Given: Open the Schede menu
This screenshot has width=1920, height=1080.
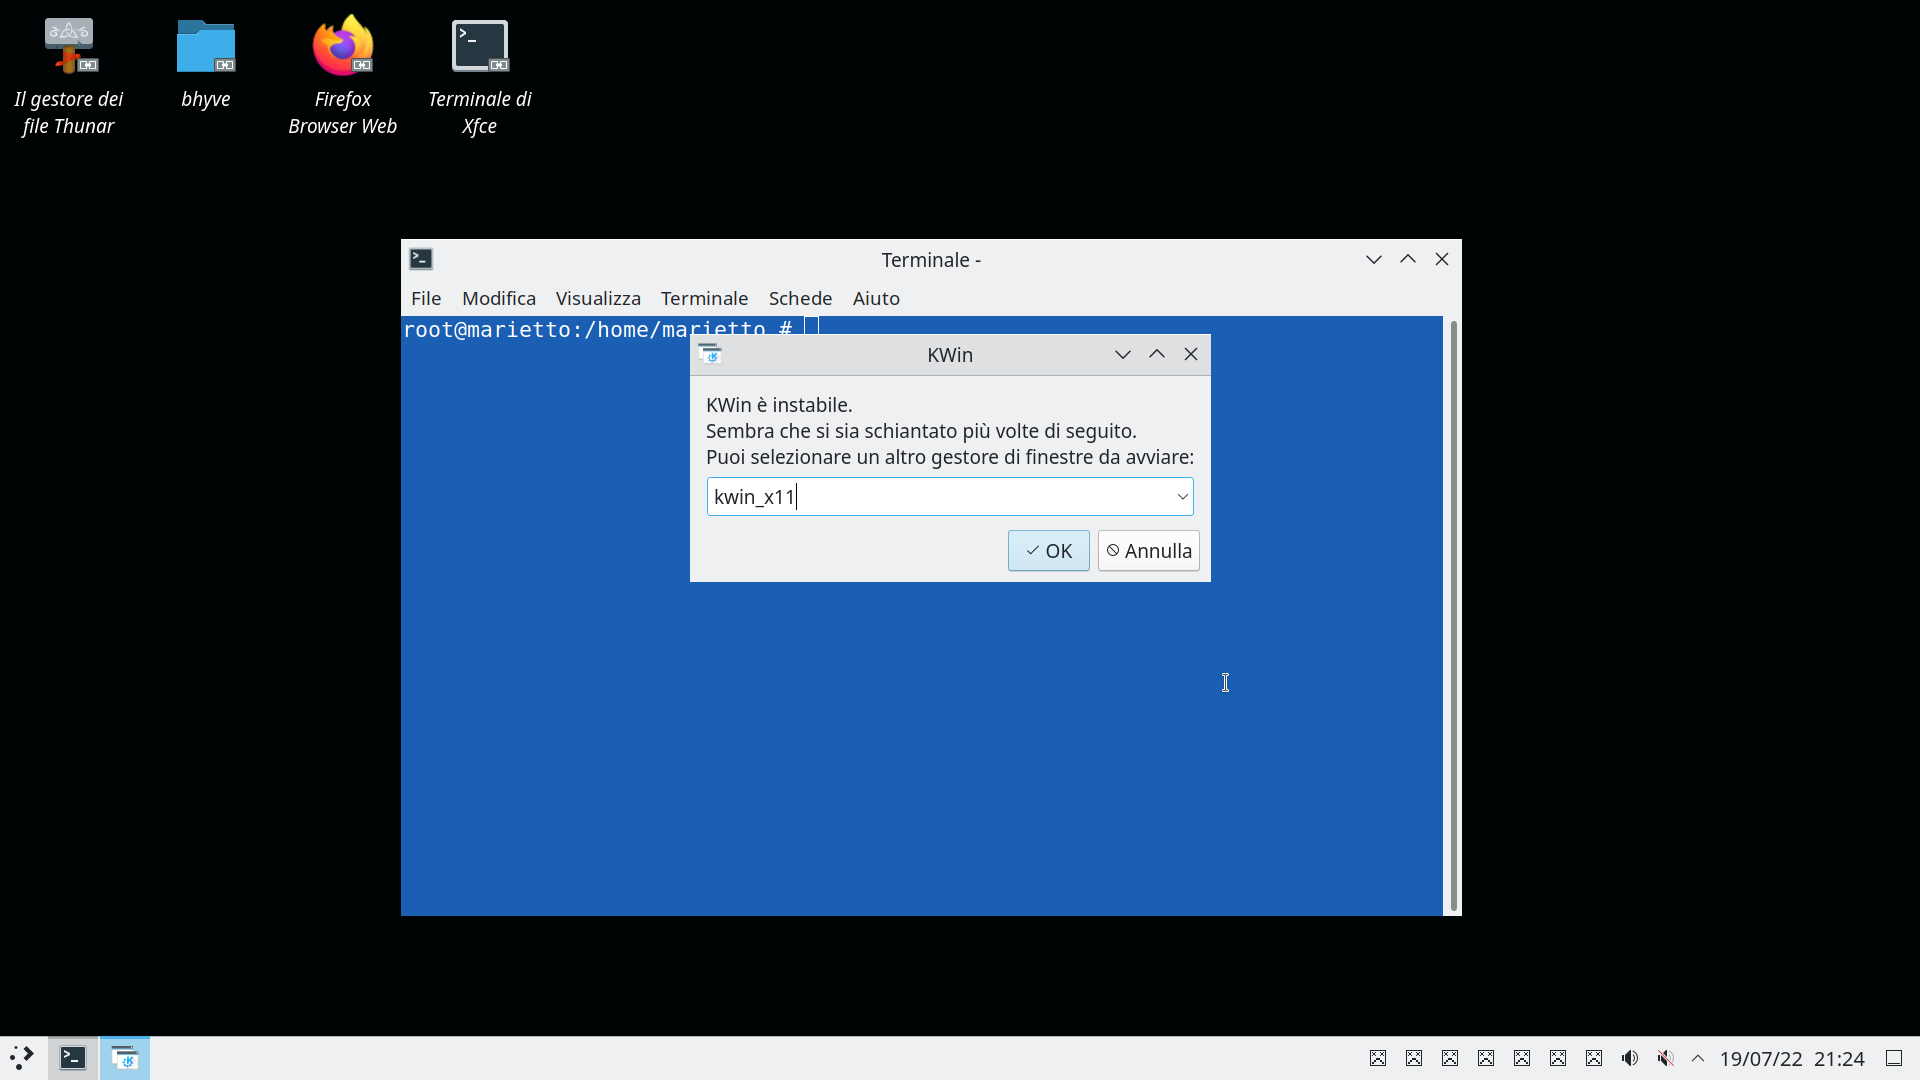Looking at the screenshot, I should tap(800, 298).
